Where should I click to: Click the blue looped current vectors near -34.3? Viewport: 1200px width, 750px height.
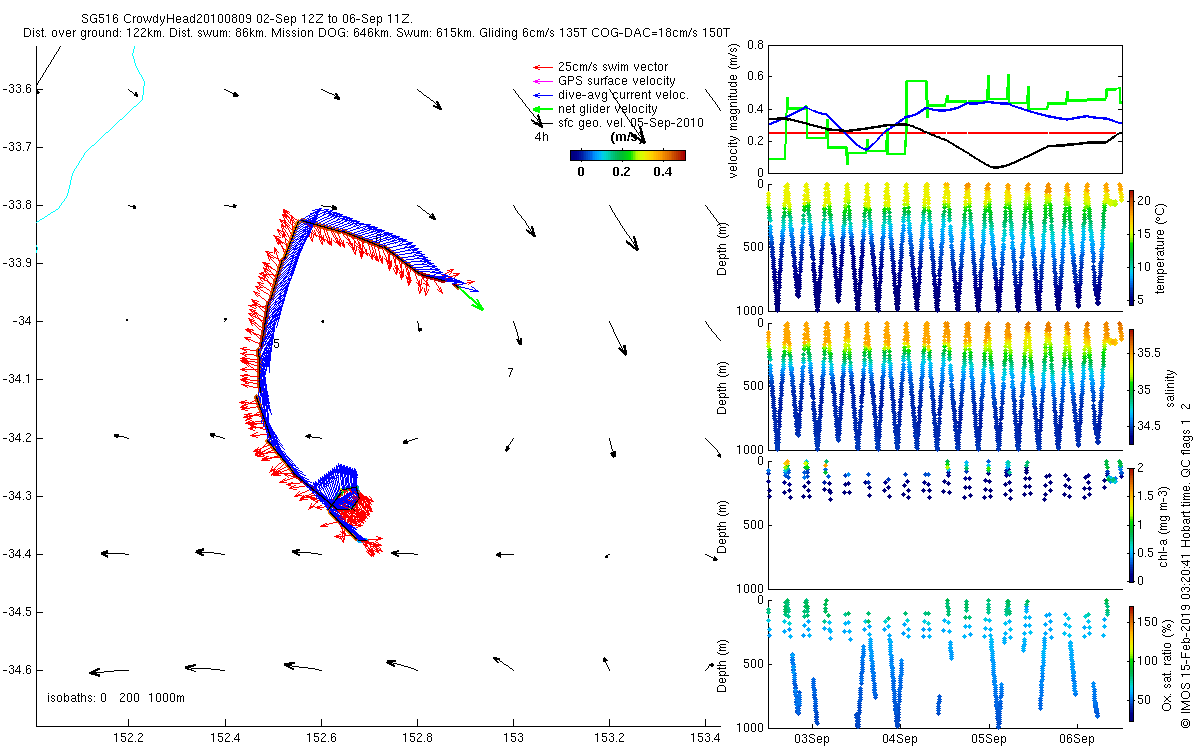click(x=338, y=487)
